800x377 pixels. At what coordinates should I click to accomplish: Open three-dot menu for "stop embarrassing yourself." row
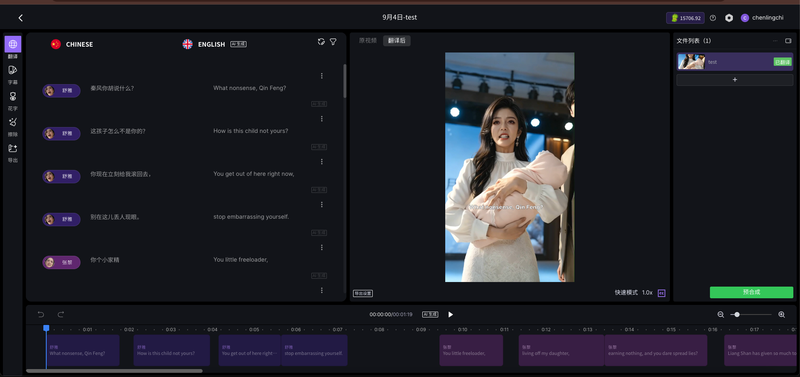tap(321, 205)
